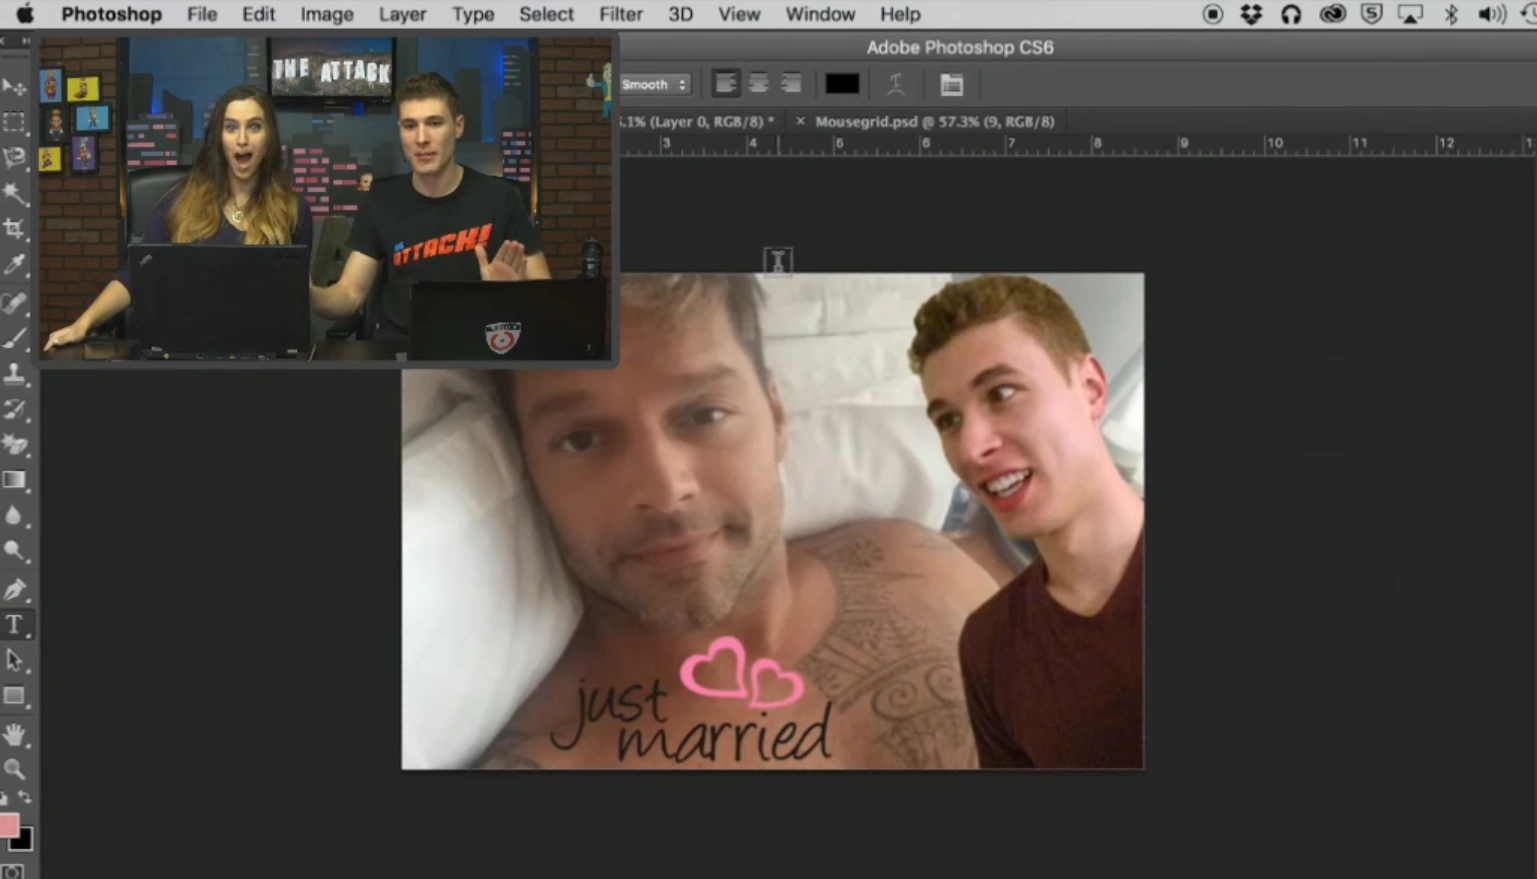1537x879 pixels.
Task: Pick the Zoom tool
Action: point(14,769)
